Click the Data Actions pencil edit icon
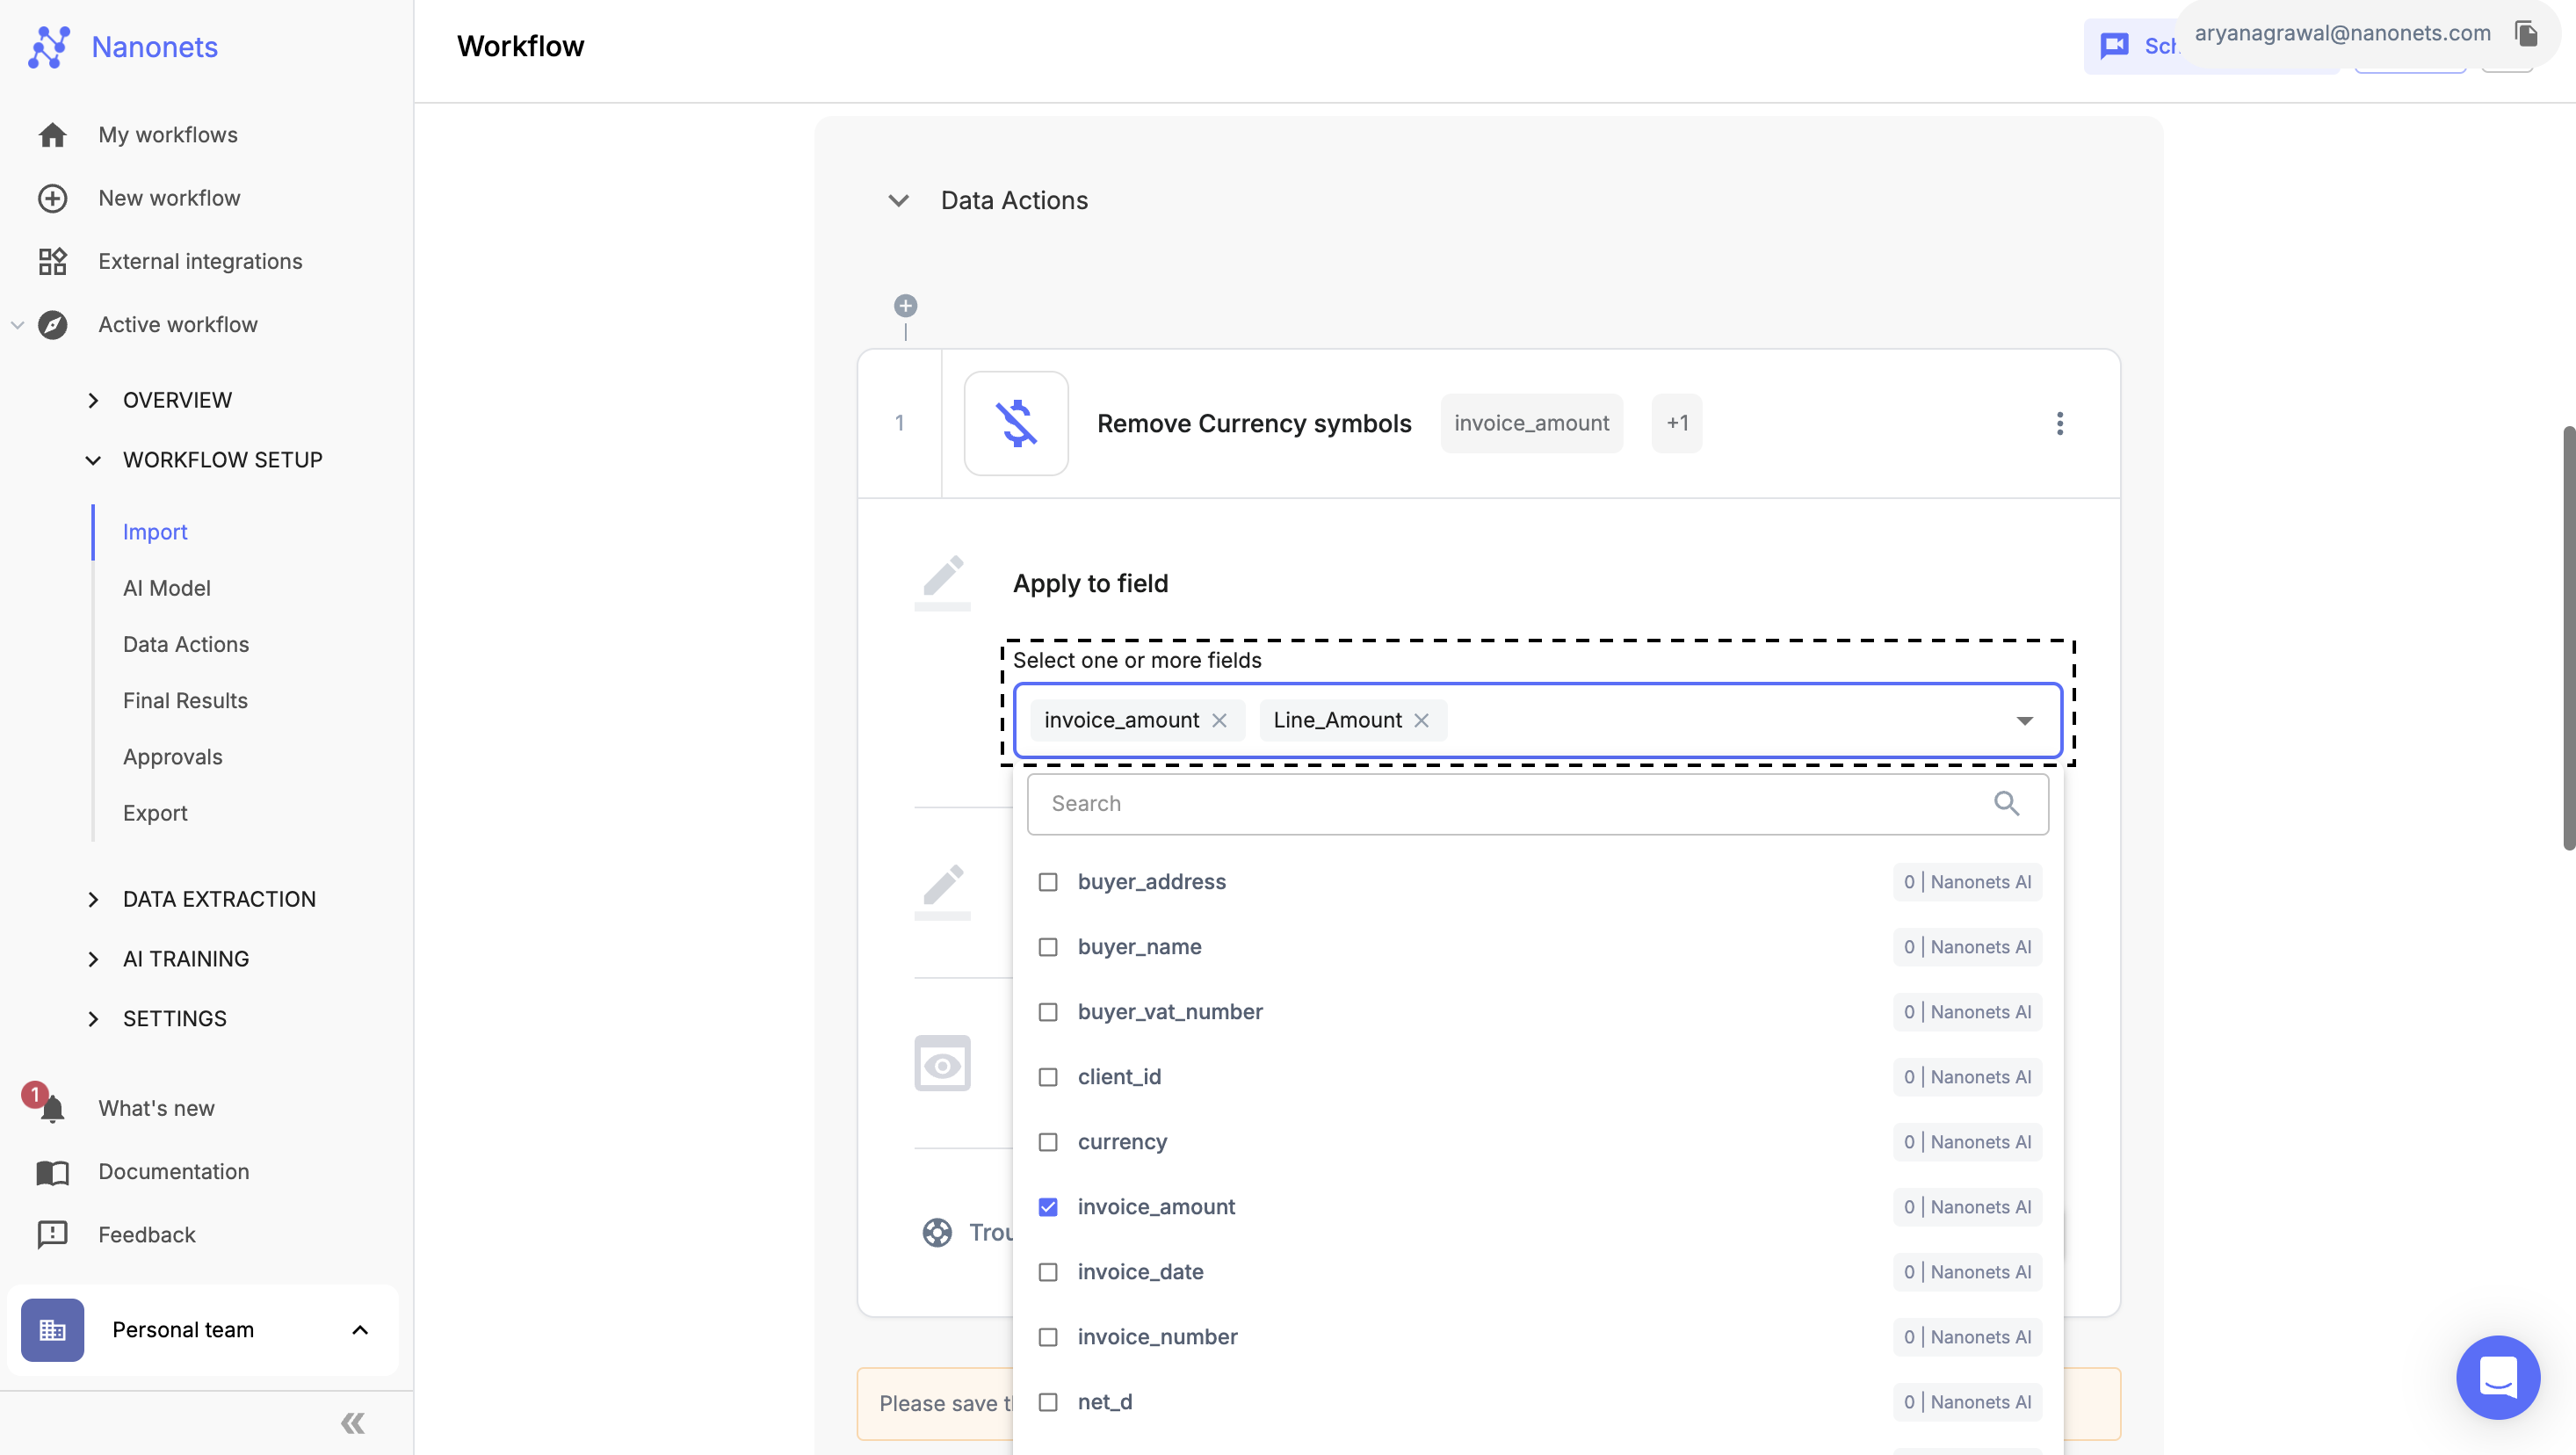 (943, 583)
